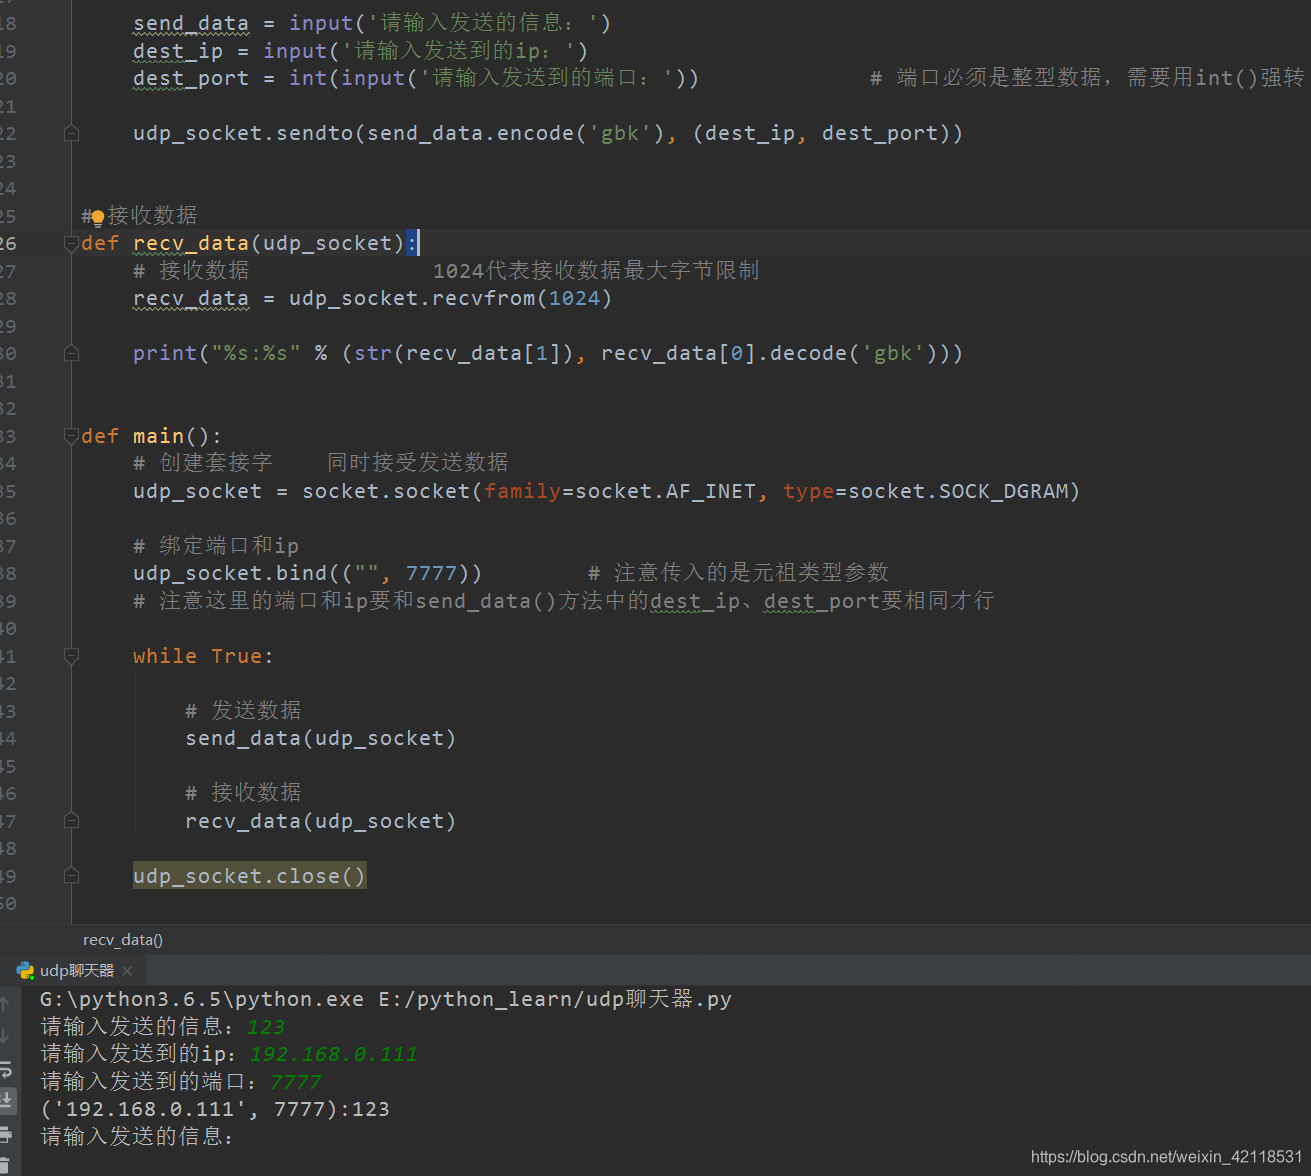The height and width of the screenshot is (1176, 1311).
Task: Click the yellow lightbulb intention icon
Action: click(x=97, y=217)
